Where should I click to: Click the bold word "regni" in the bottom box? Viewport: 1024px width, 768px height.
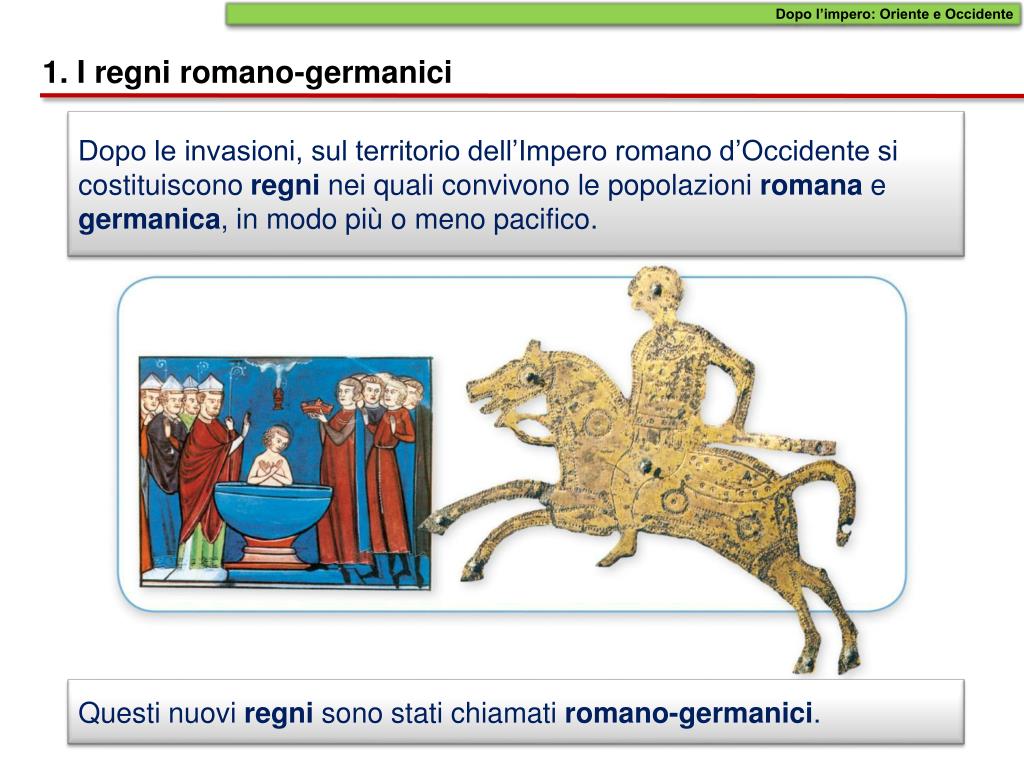point(278,713)
